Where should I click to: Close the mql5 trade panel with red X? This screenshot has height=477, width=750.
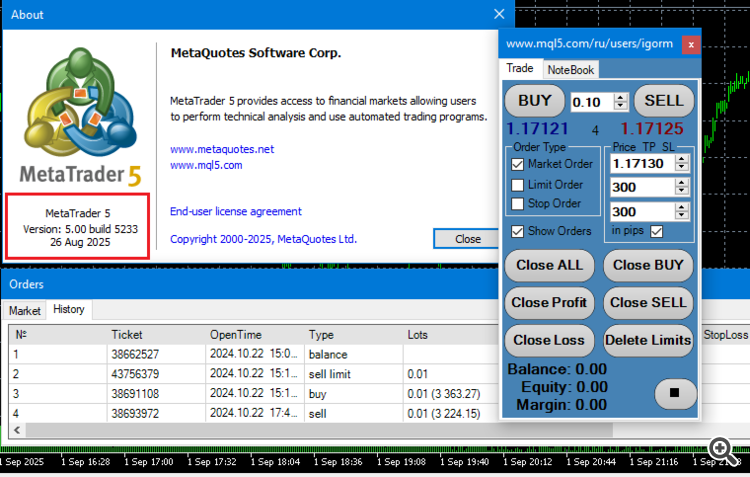[x=691, y=44]
